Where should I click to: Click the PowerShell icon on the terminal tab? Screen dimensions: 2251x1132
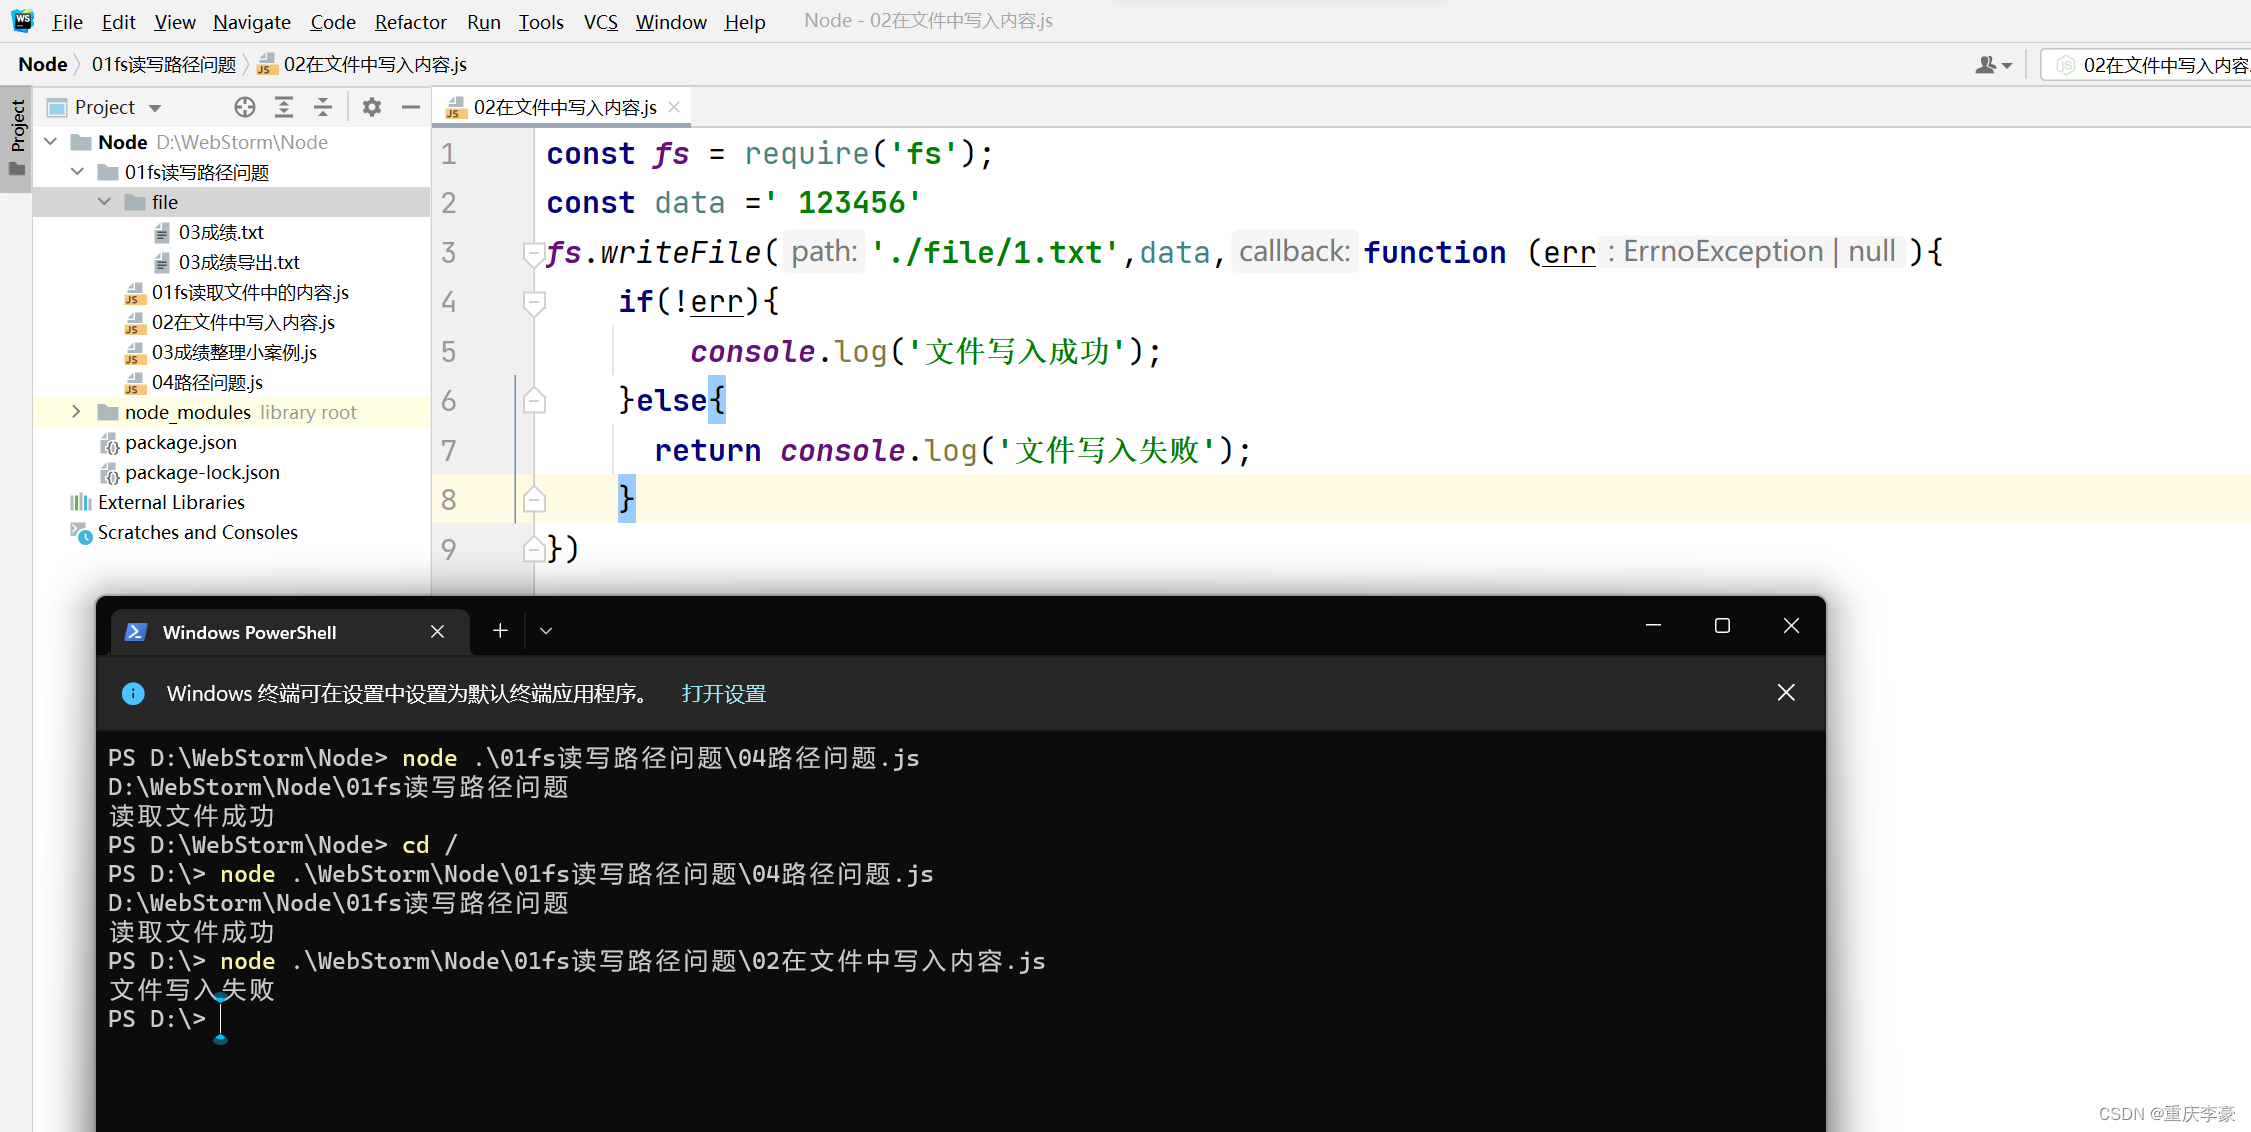pyautogui.click(x=136, y=632)
